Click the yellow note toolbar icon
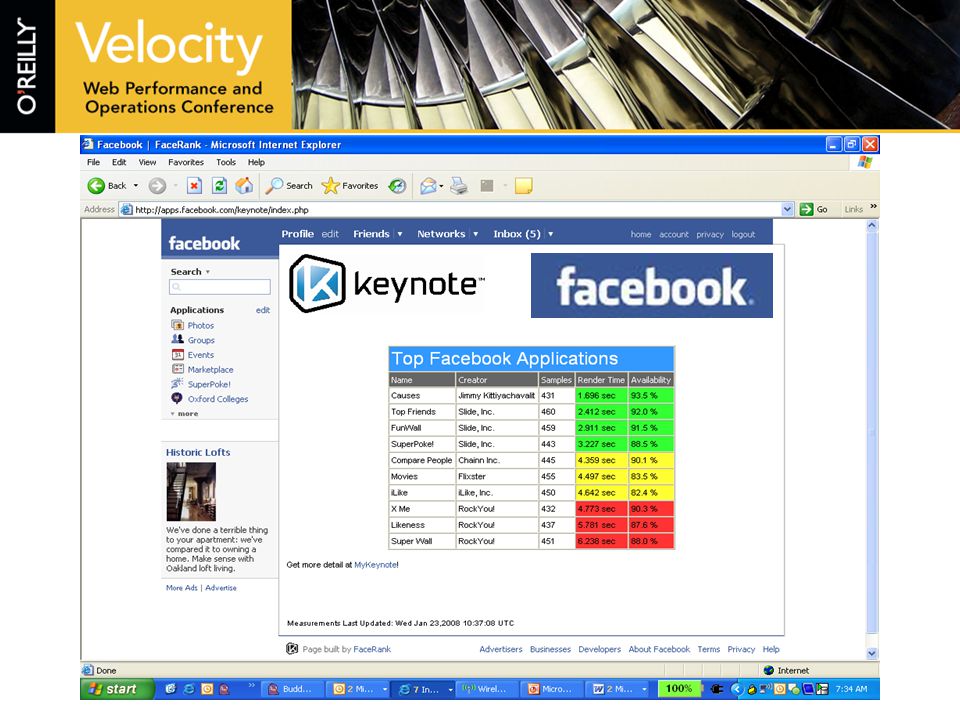The height and width of the screenshot is (720, 960). click(523, 186)
